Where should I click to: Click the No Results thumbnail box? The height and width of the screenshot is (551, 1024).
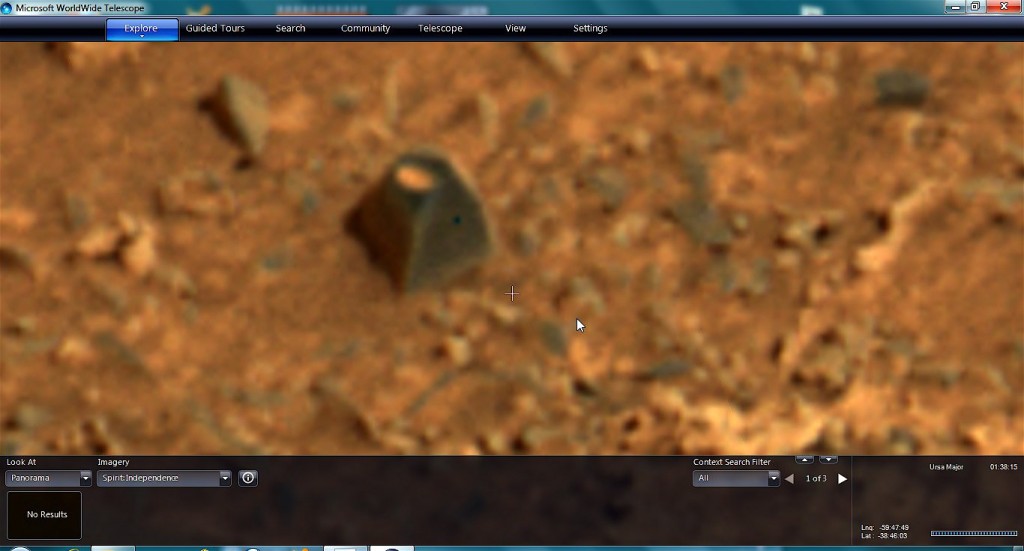tap(44, 515)
